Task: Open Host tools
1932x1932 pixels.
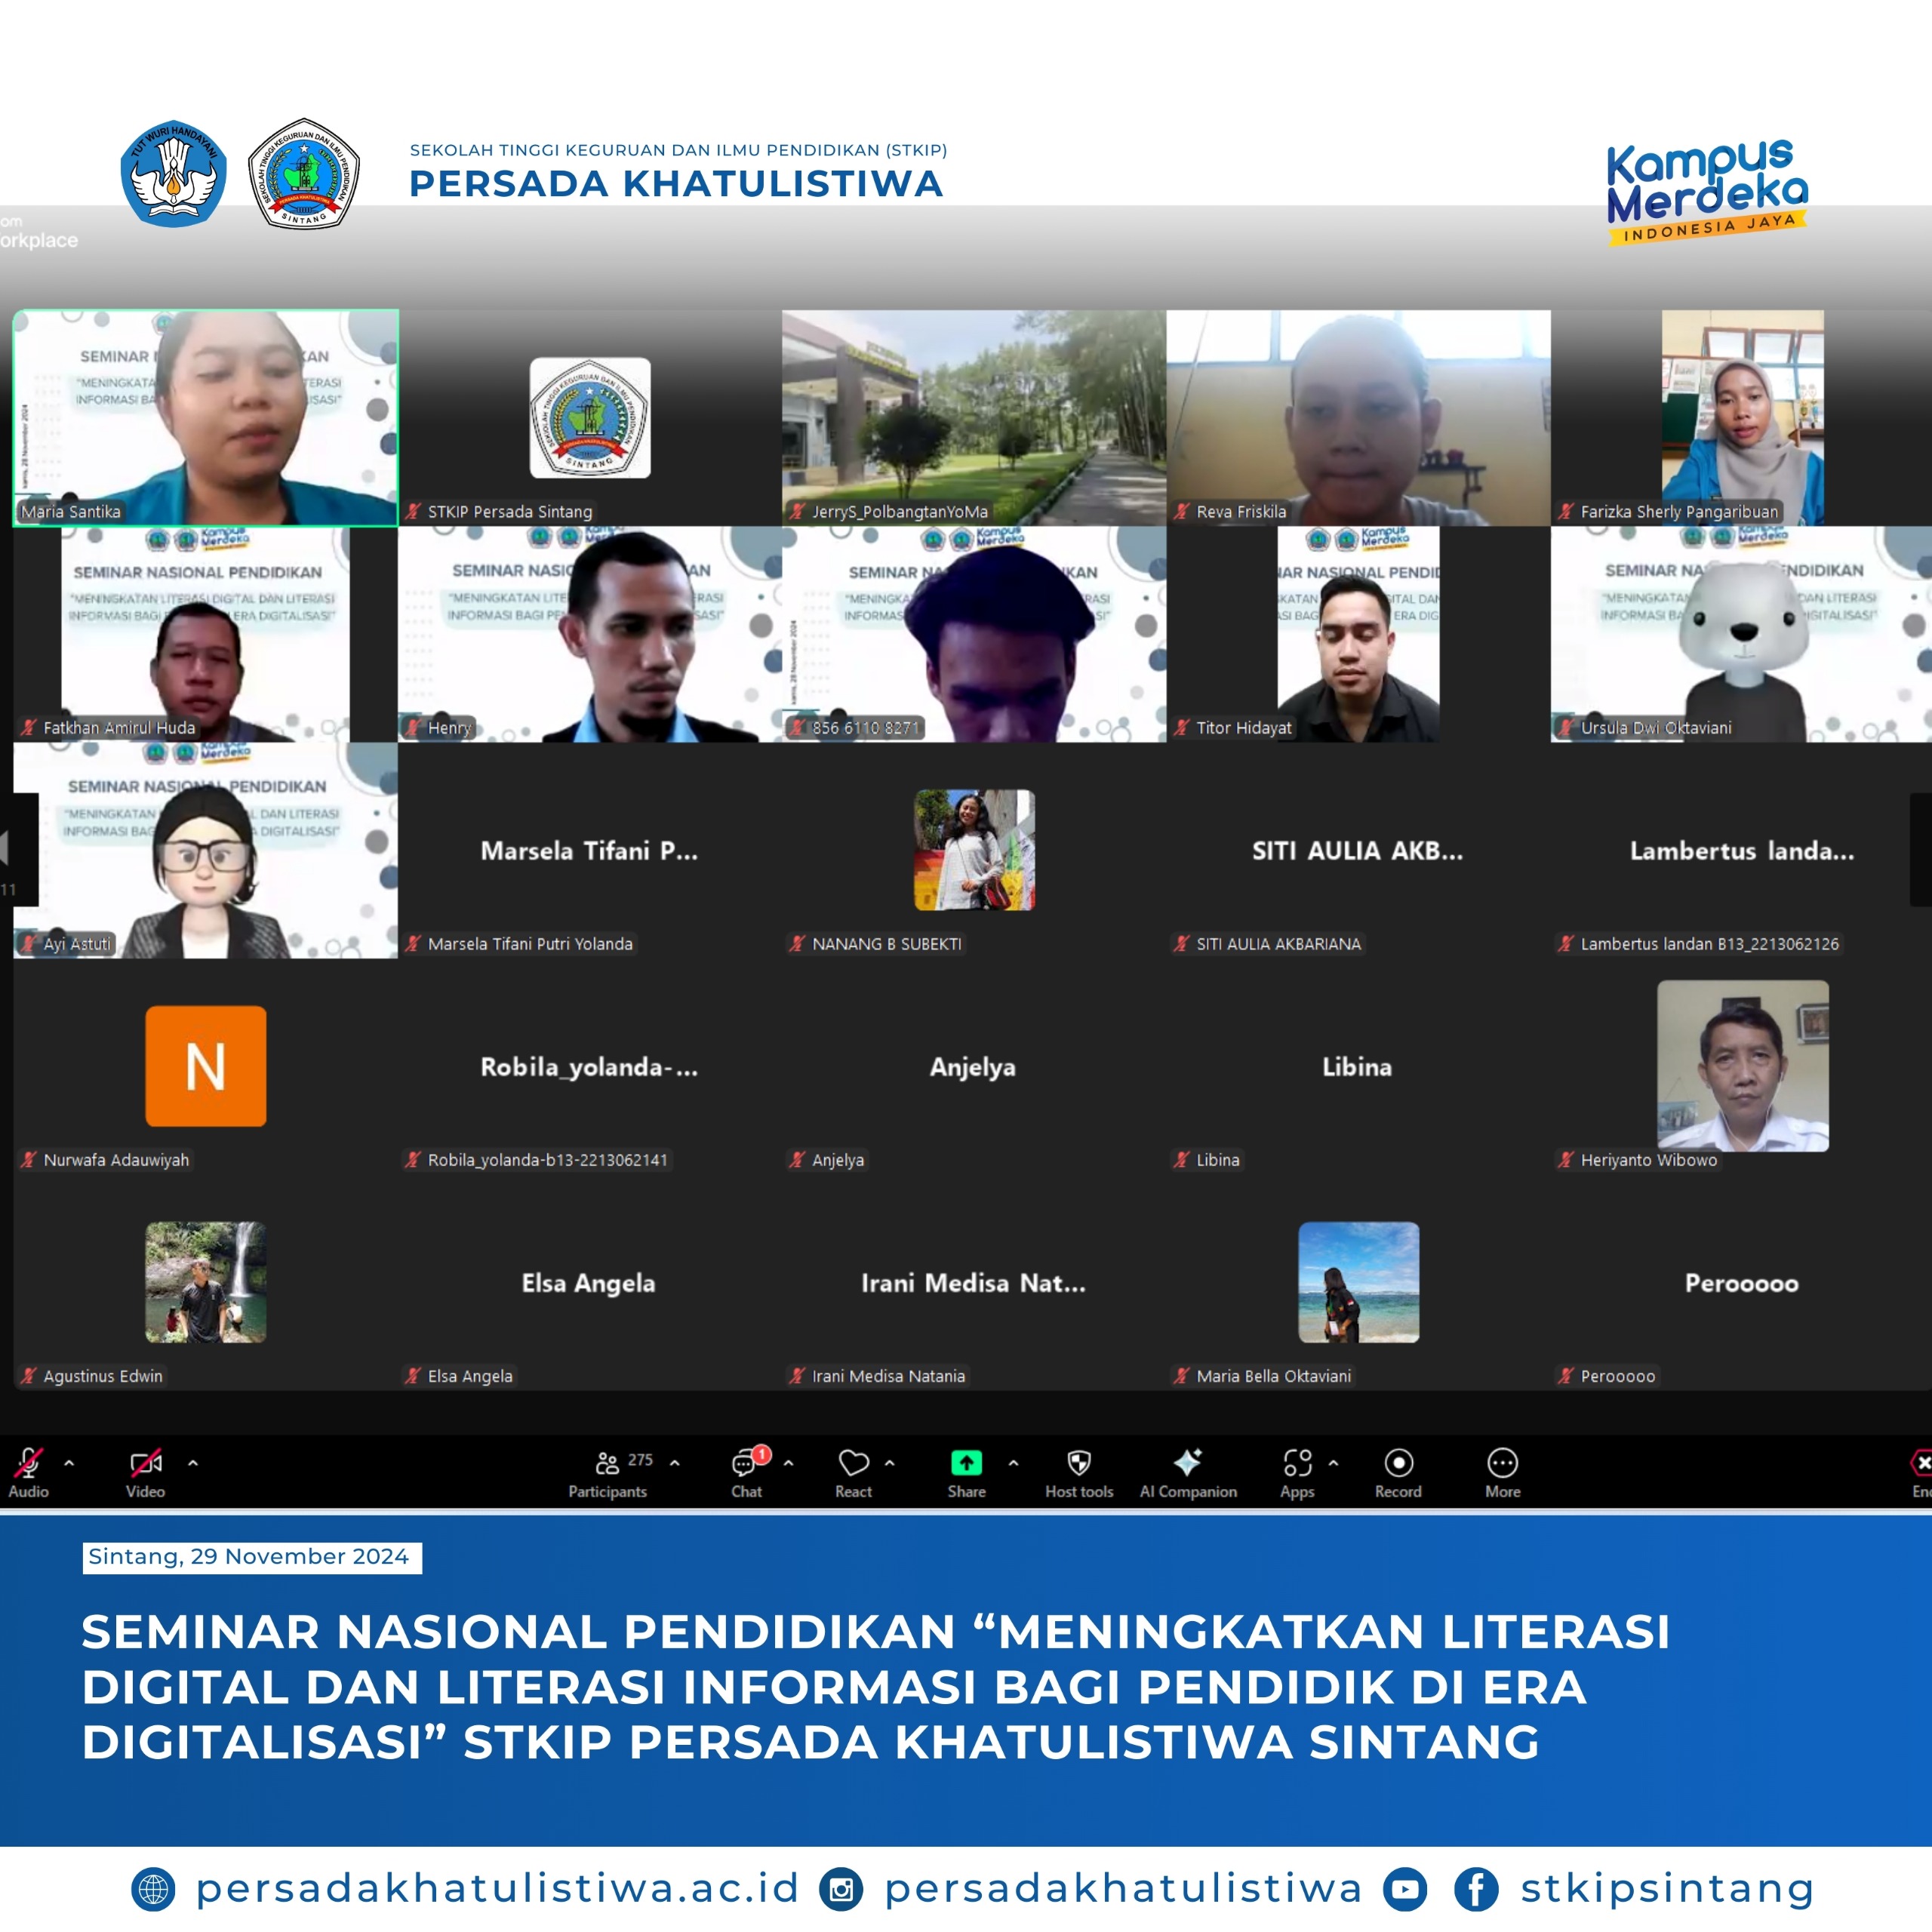Action: tap(1079, 1473)
